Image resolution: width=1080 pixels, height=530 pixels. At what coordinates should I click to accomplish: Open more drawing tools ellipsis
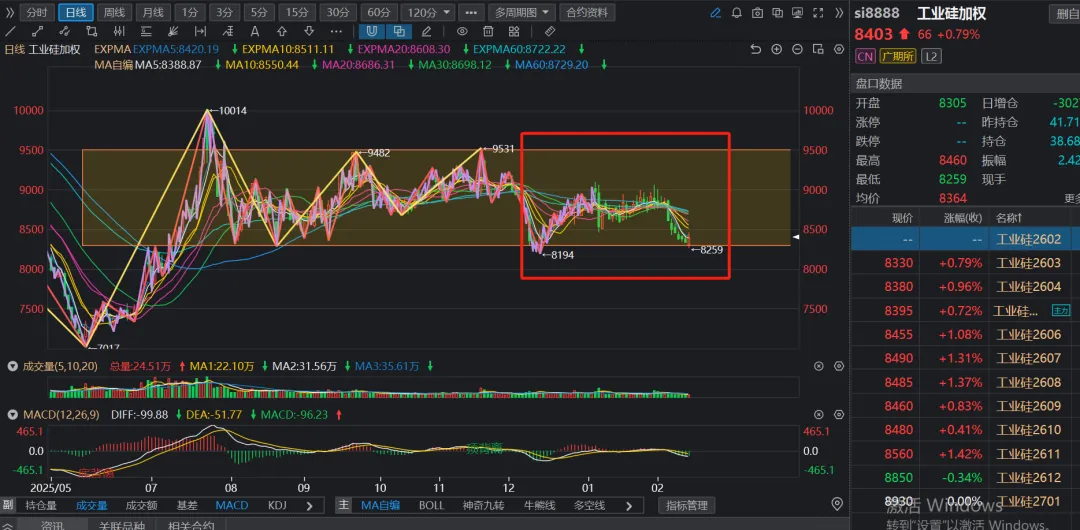tap(336, 31)
